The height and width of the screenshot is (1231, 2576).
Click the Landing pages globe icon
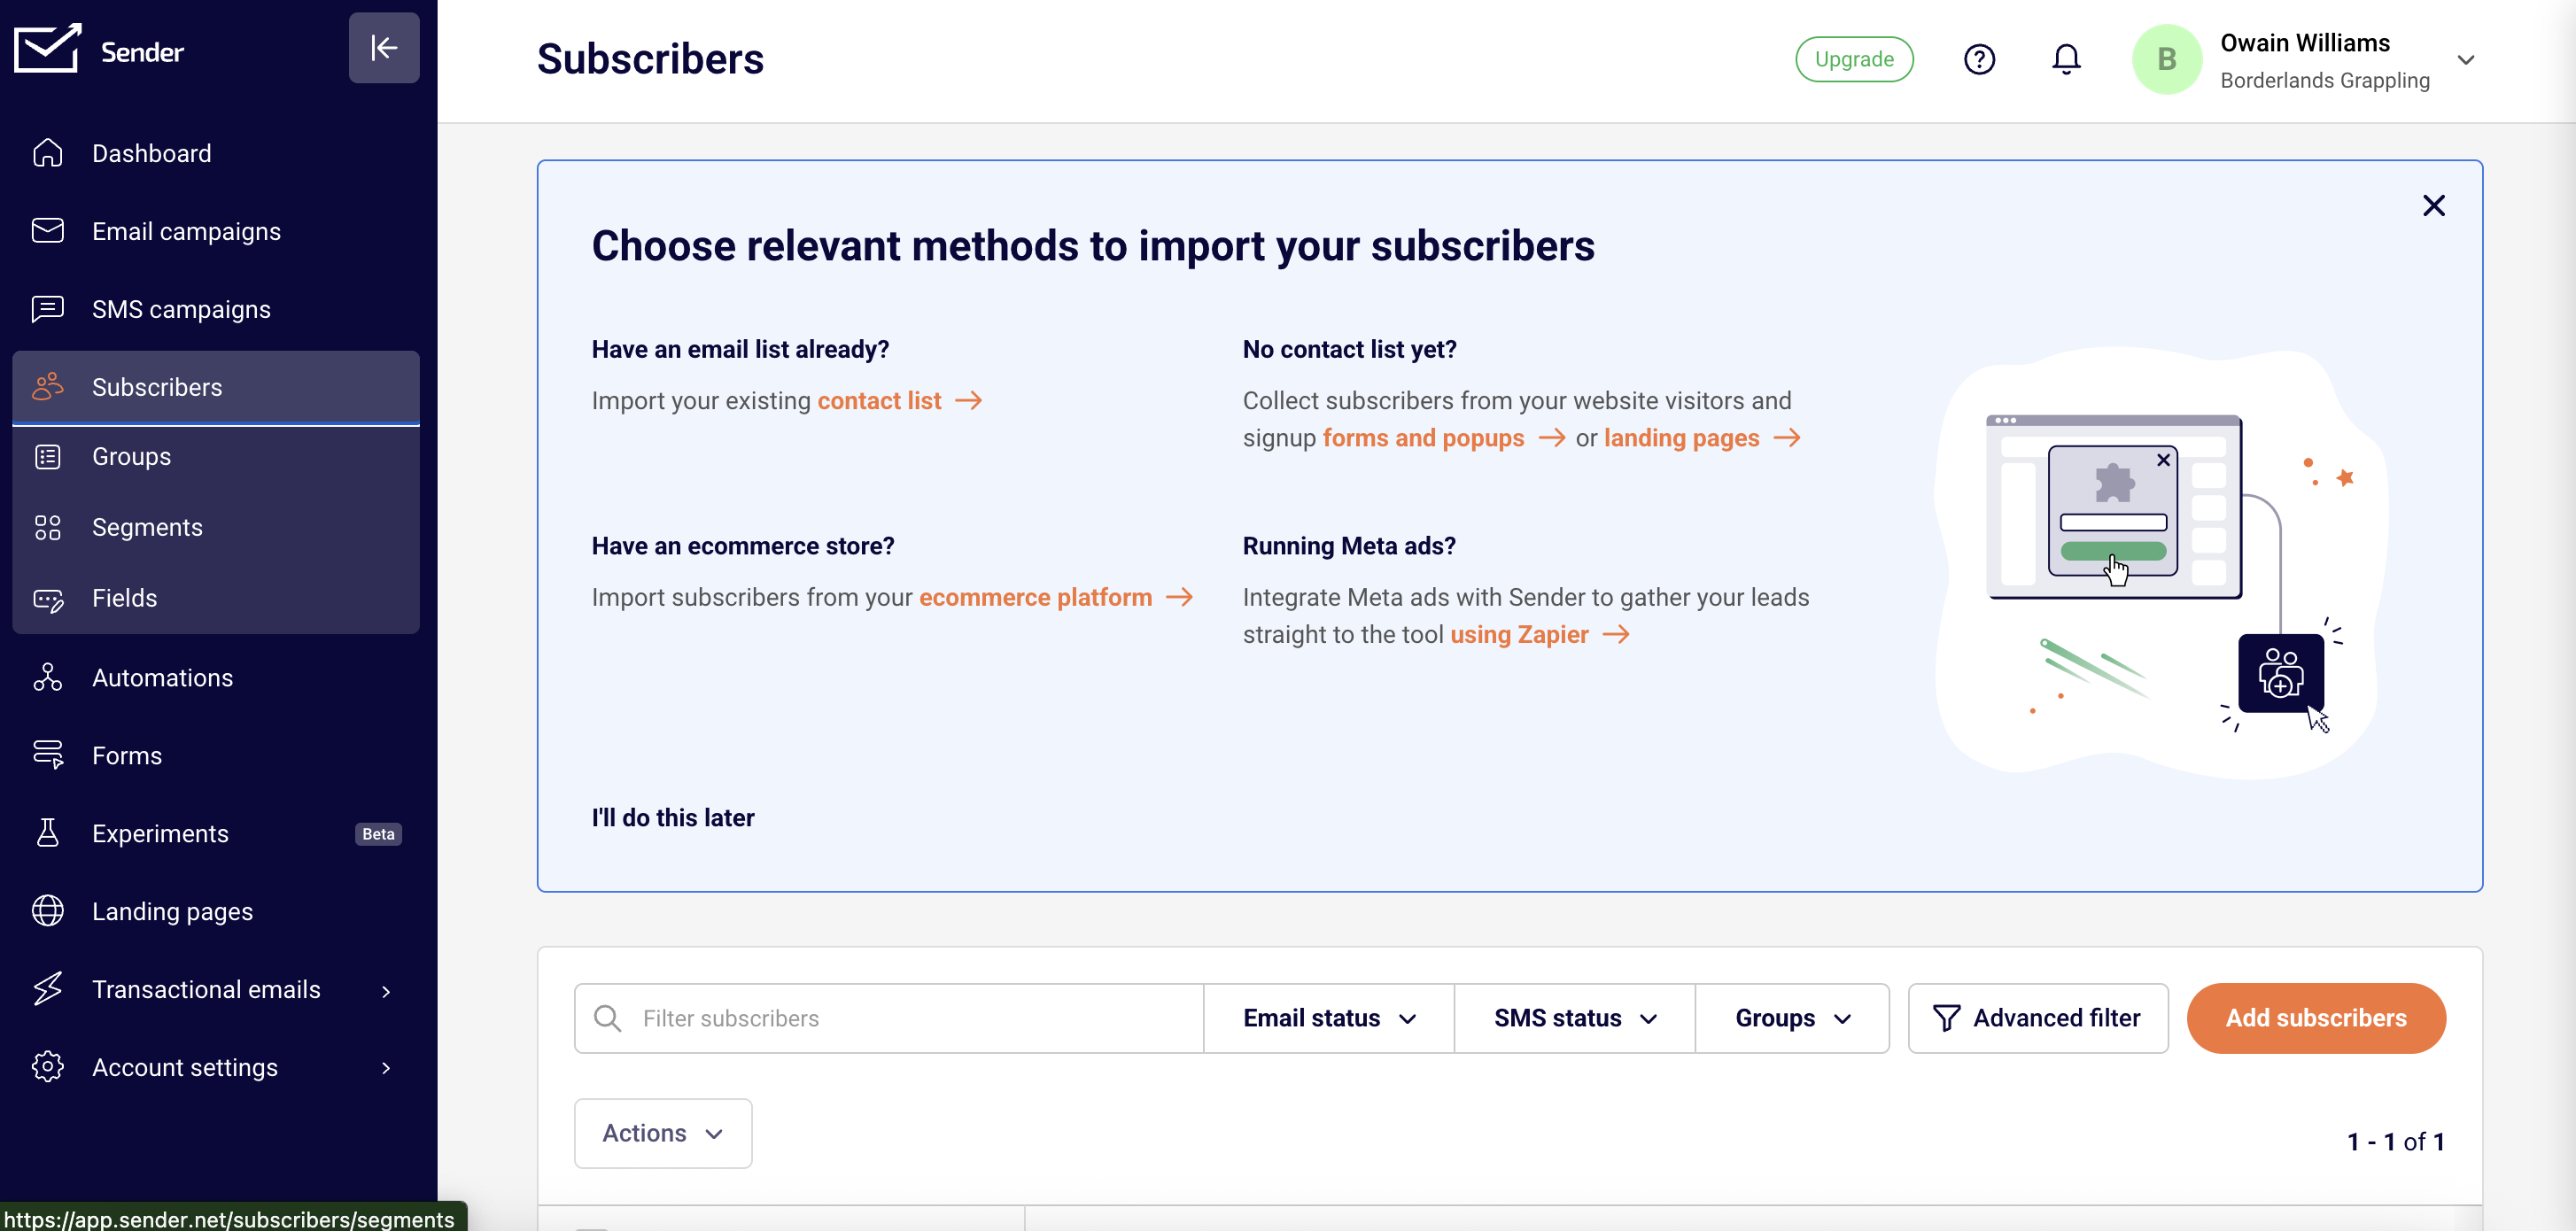coord(47,911)
